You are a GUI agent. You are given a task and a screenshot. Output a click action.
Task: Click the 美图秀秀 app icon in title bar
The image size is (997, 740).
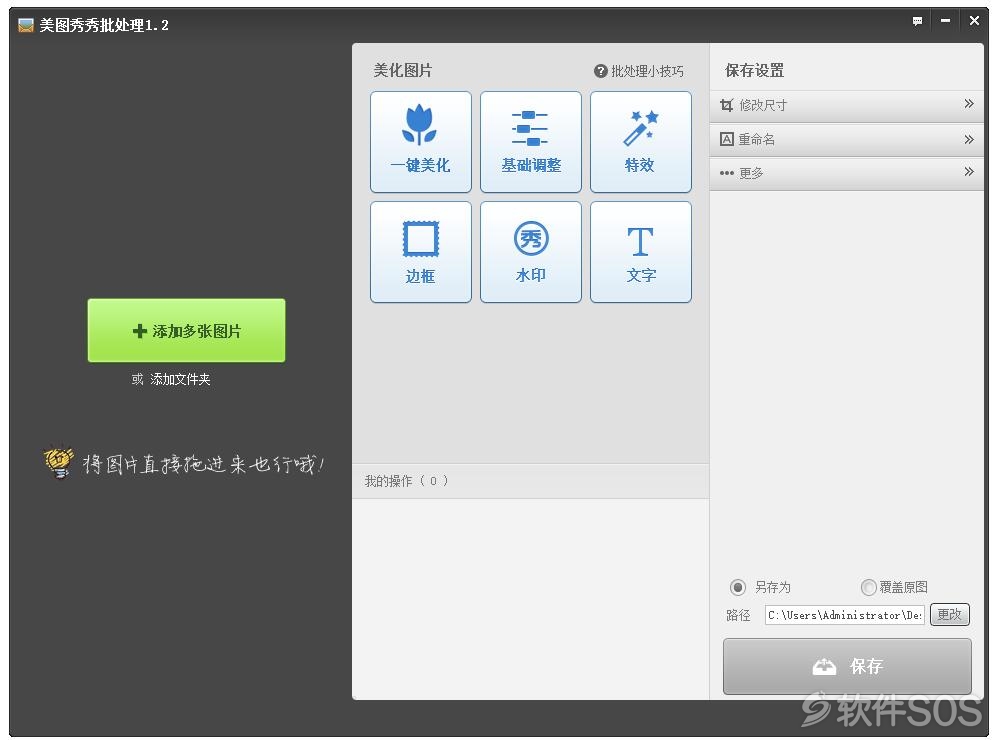click(x=26, y=25)
